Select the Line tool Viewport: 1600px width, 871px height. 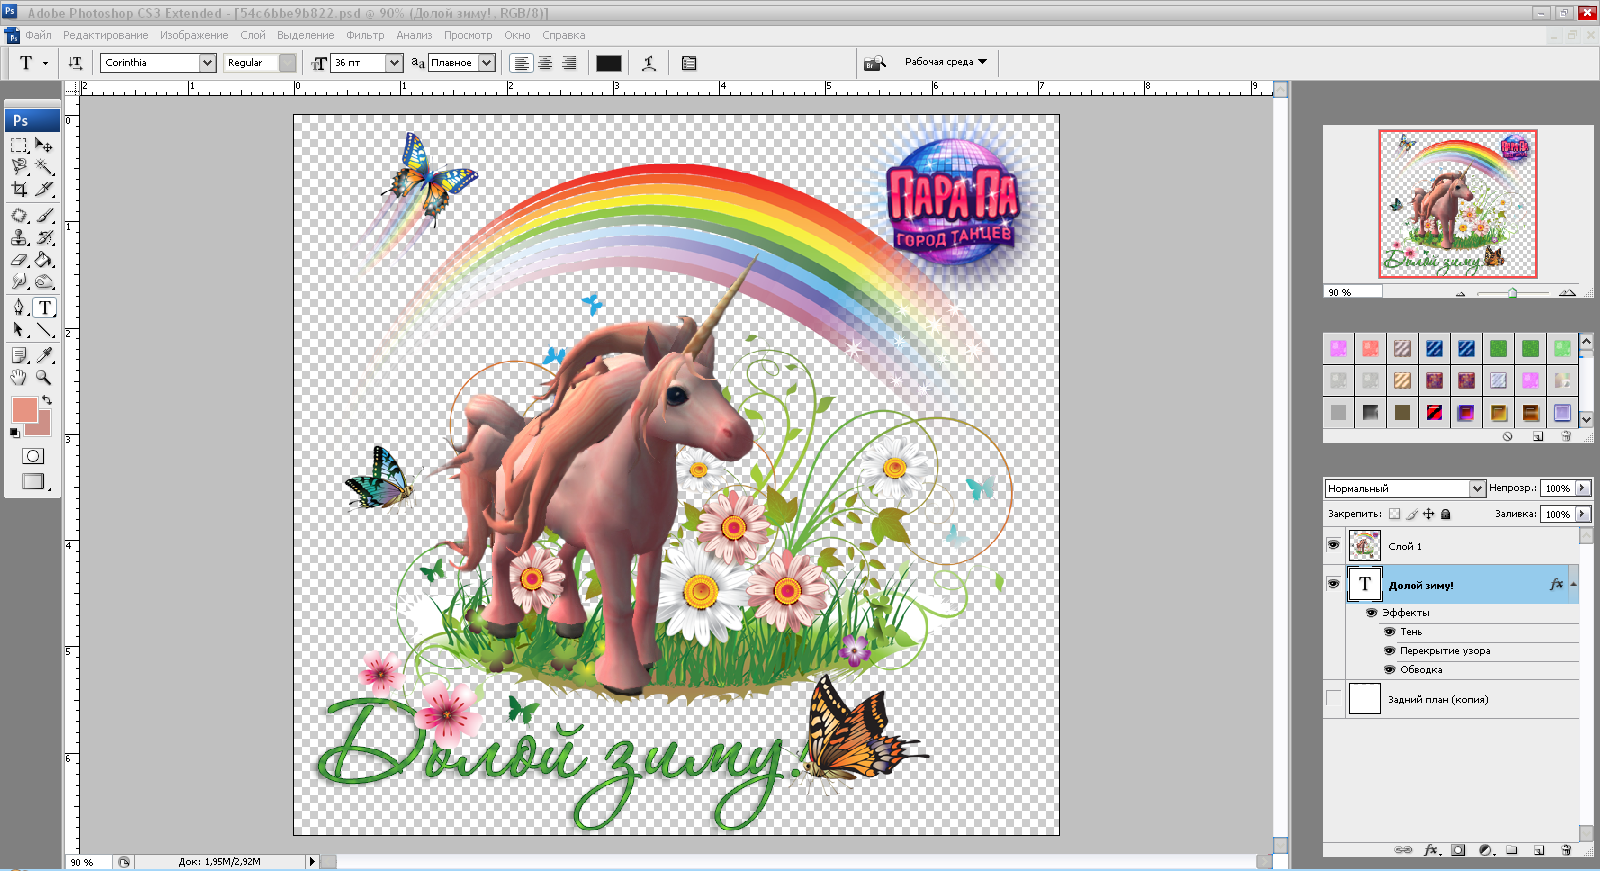click(x=44, y=329)
